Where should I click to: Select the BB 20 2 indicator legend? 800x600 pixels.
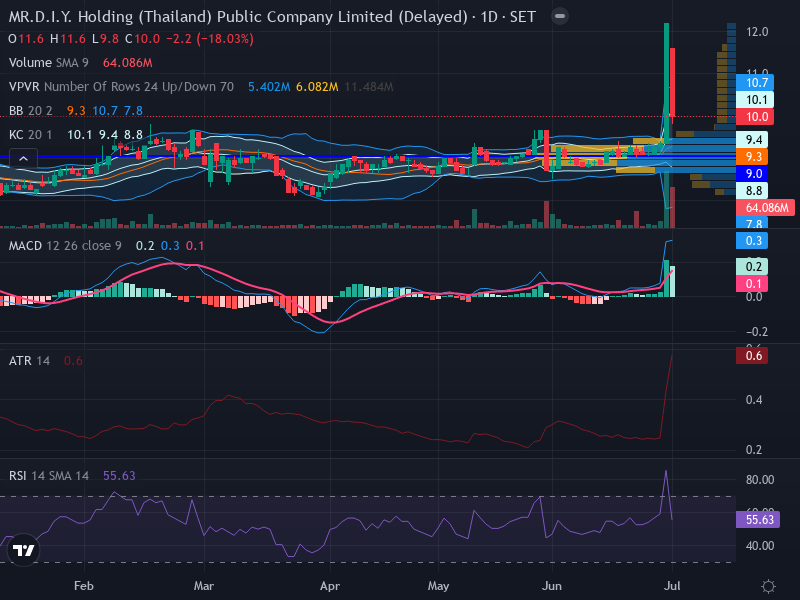pyautogui.click(x=31, y=111)
